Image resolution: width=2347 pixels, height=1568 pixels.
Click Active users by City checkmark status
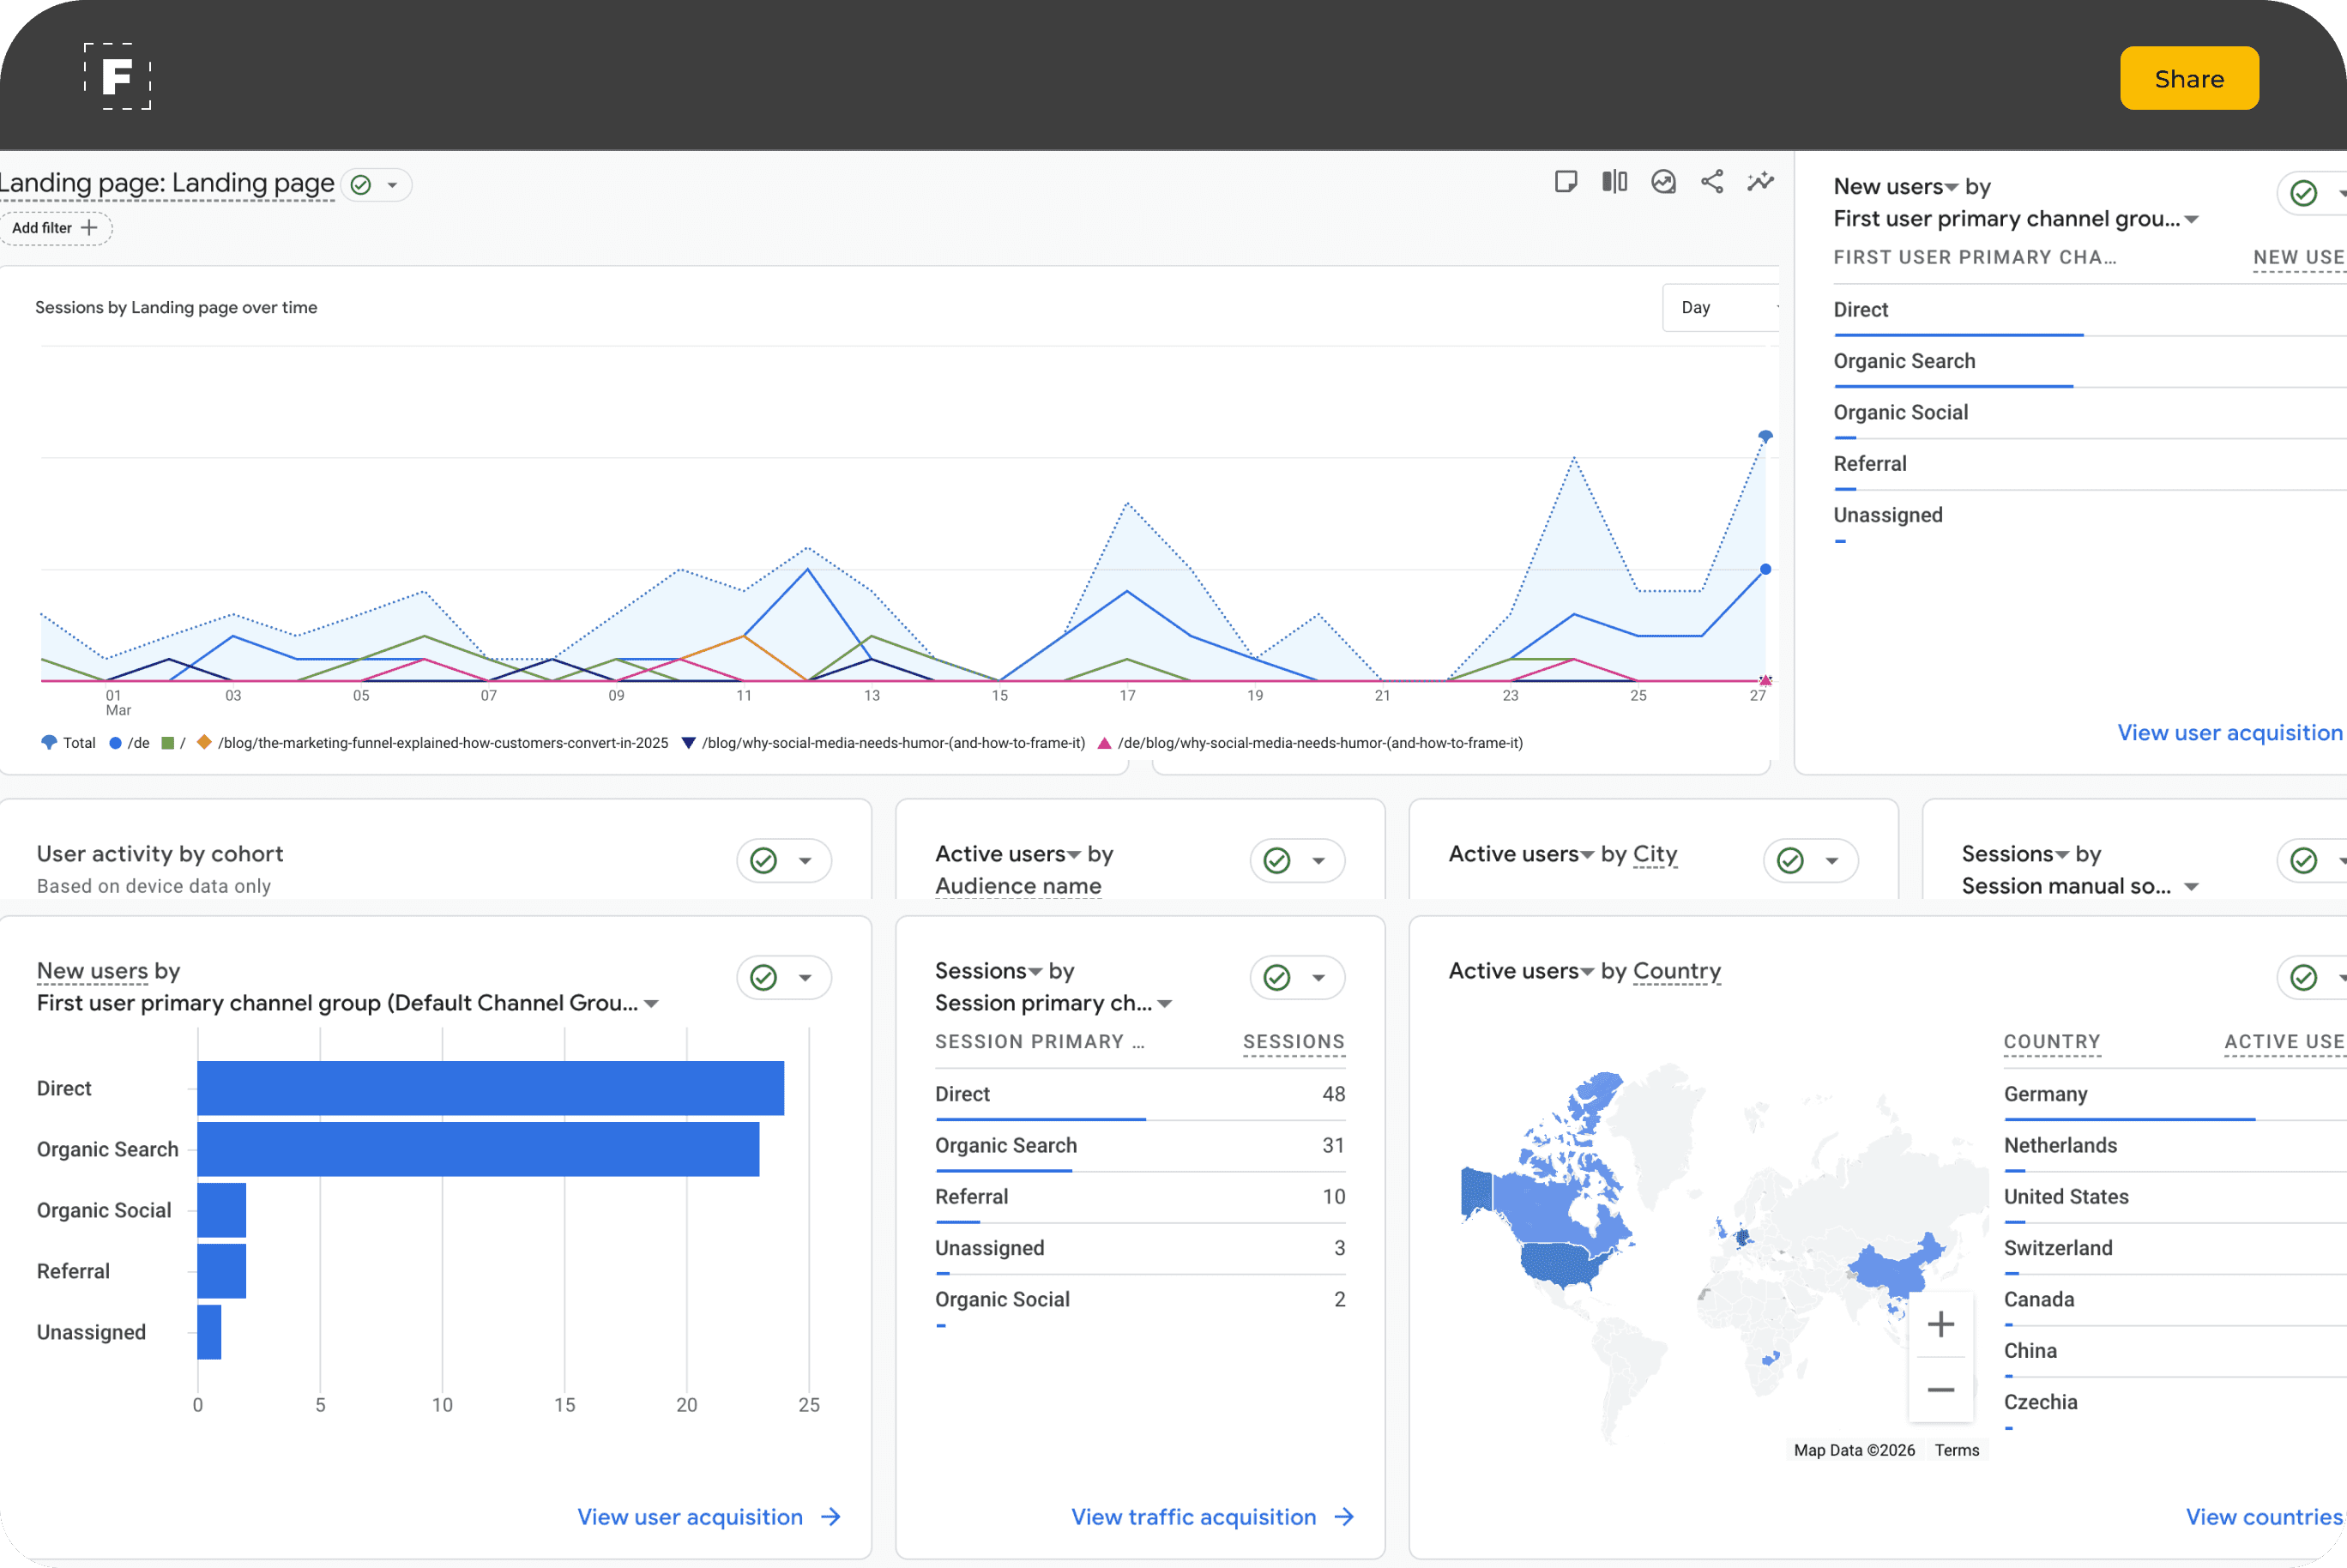(x=1790, y=861)
